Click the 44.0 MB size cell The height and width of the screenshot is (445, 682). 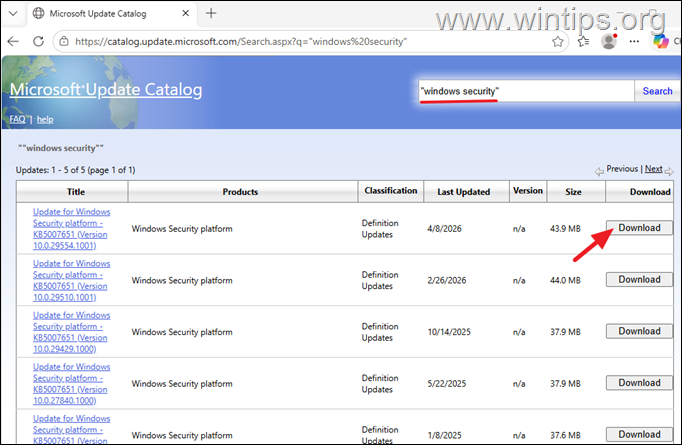565,281
